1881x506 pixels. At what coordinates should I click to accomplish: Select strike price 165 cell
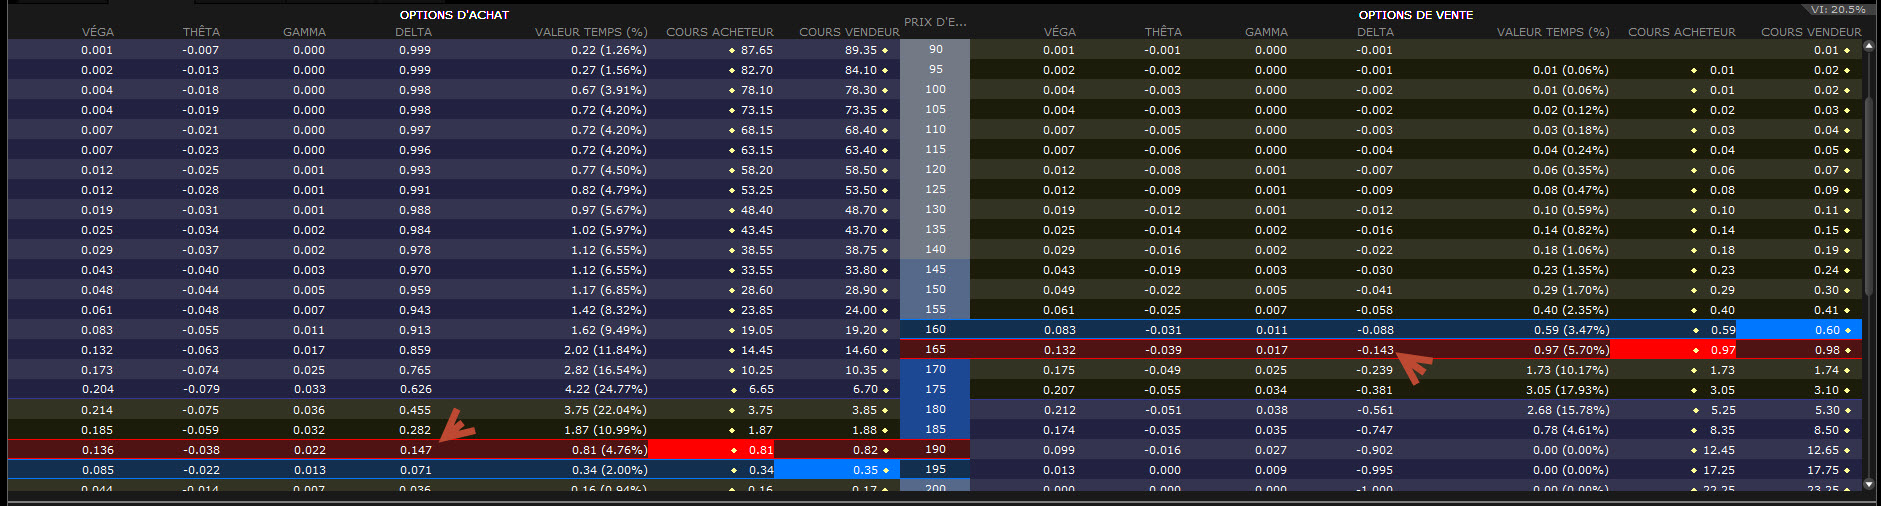click(x=935, y=349)
